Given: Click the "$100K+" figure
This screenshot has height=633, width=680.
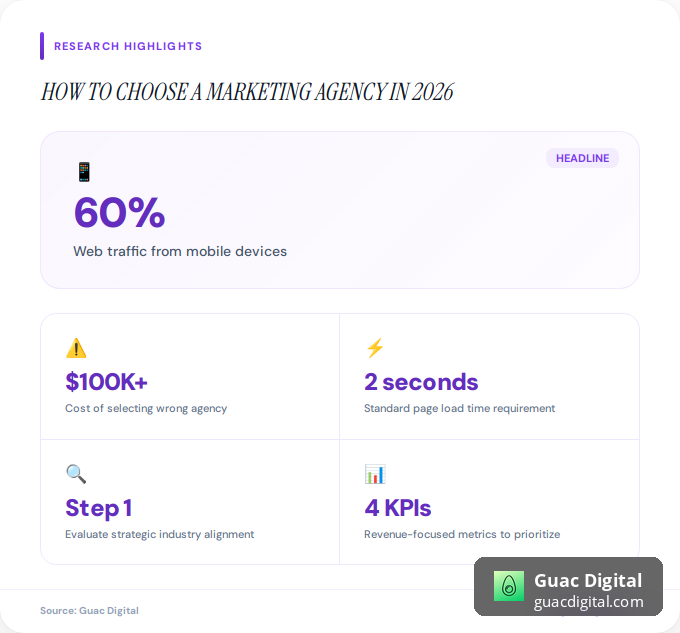Looking at the screenshot, I should 106,382.
